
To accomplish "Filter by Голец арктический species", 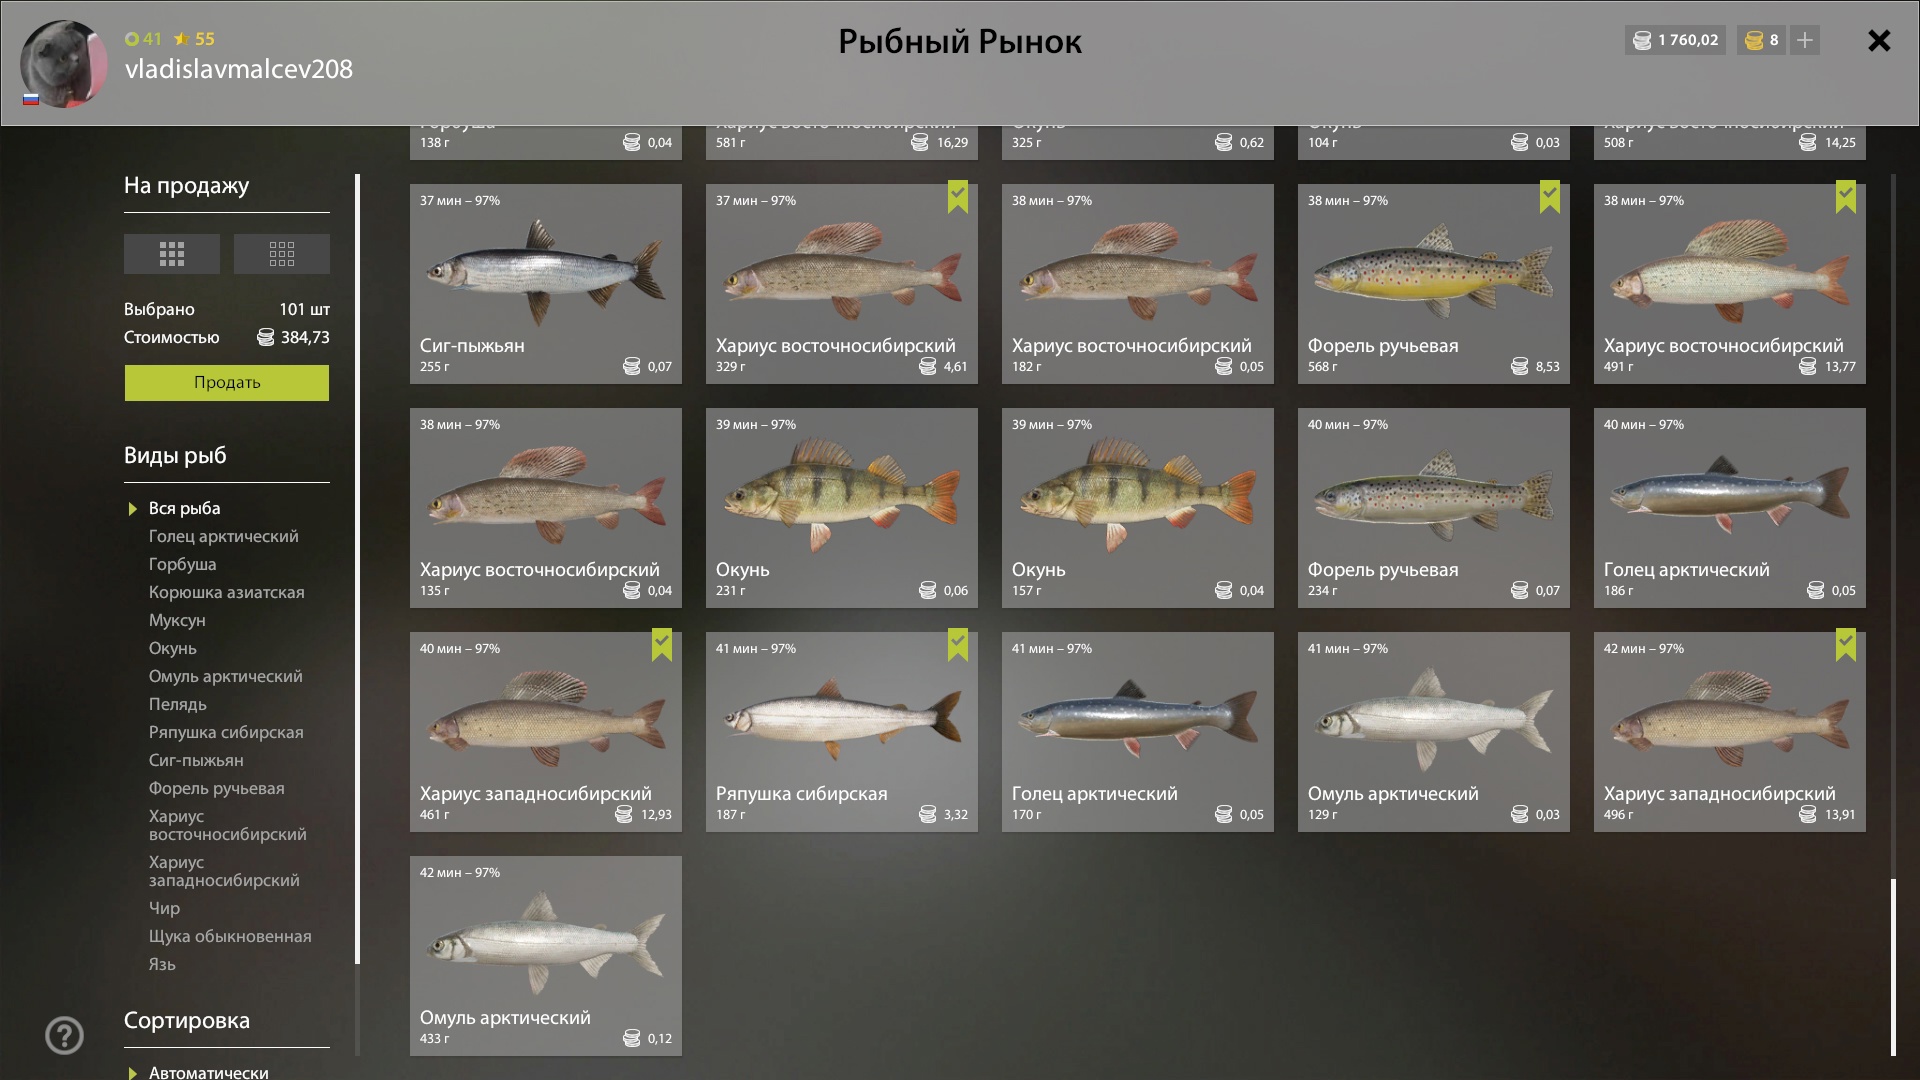I will (x=223, y=536).
